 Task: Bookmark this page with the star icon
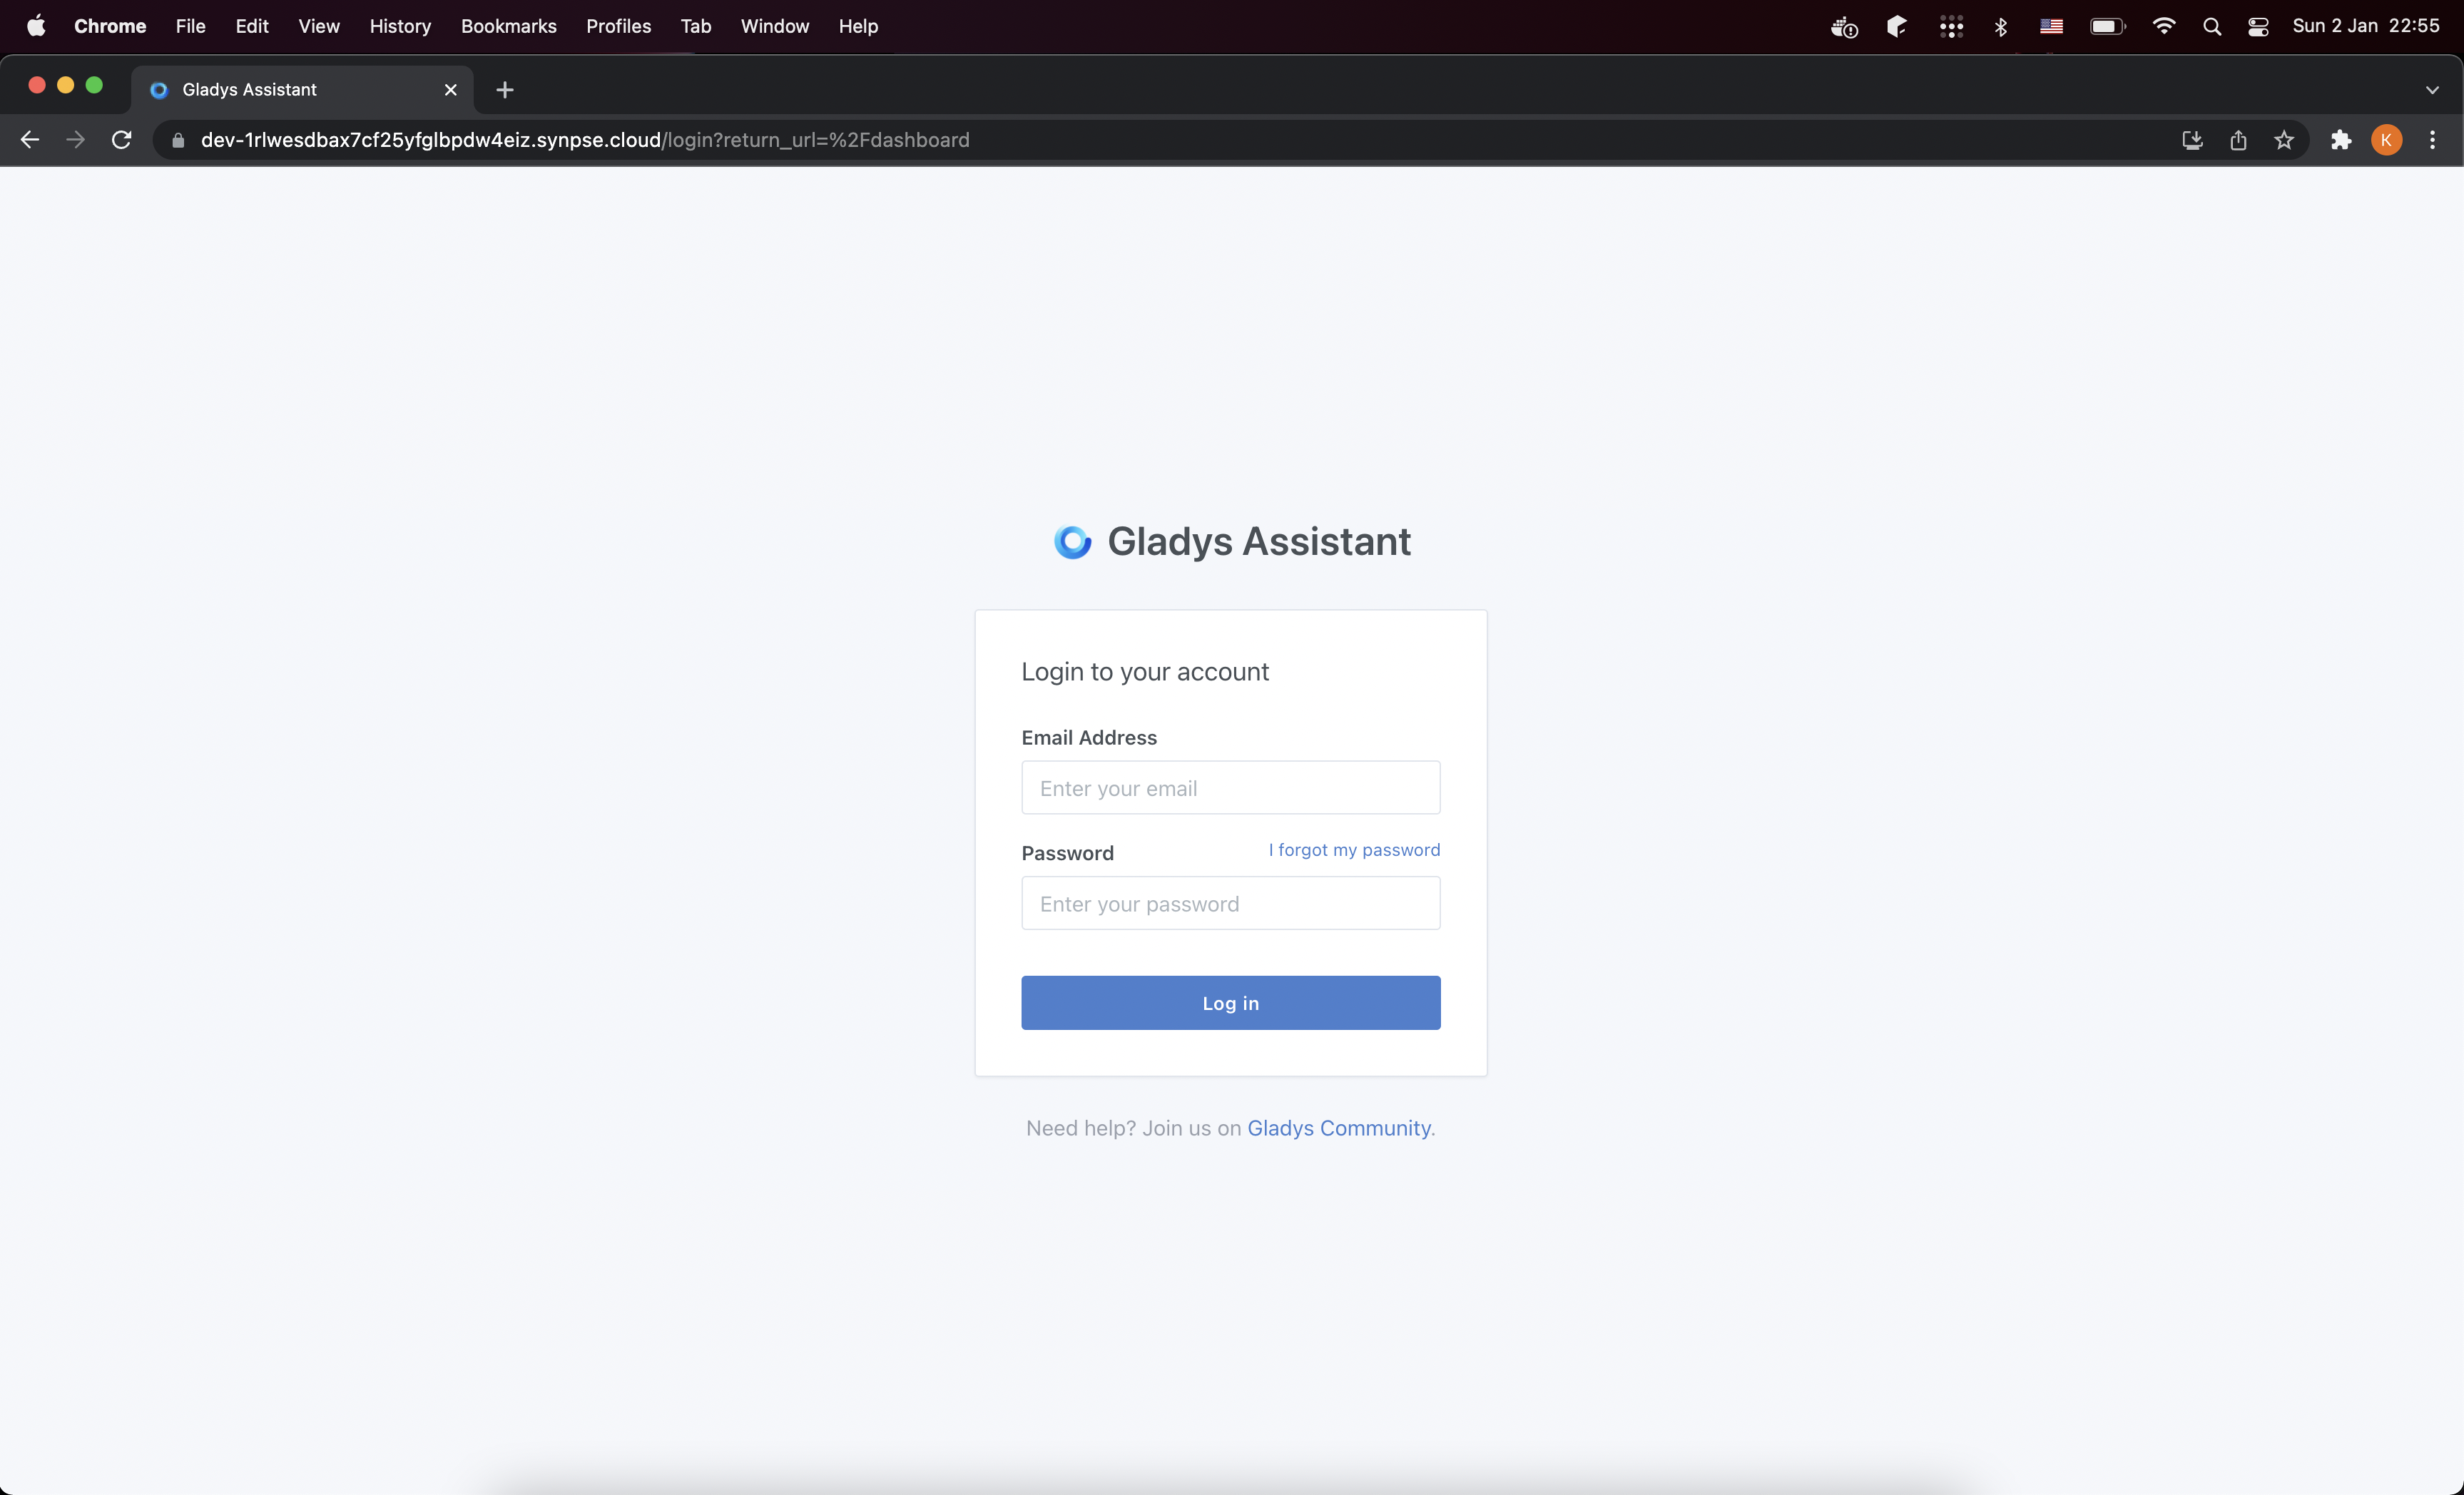tap(2284, 140)
